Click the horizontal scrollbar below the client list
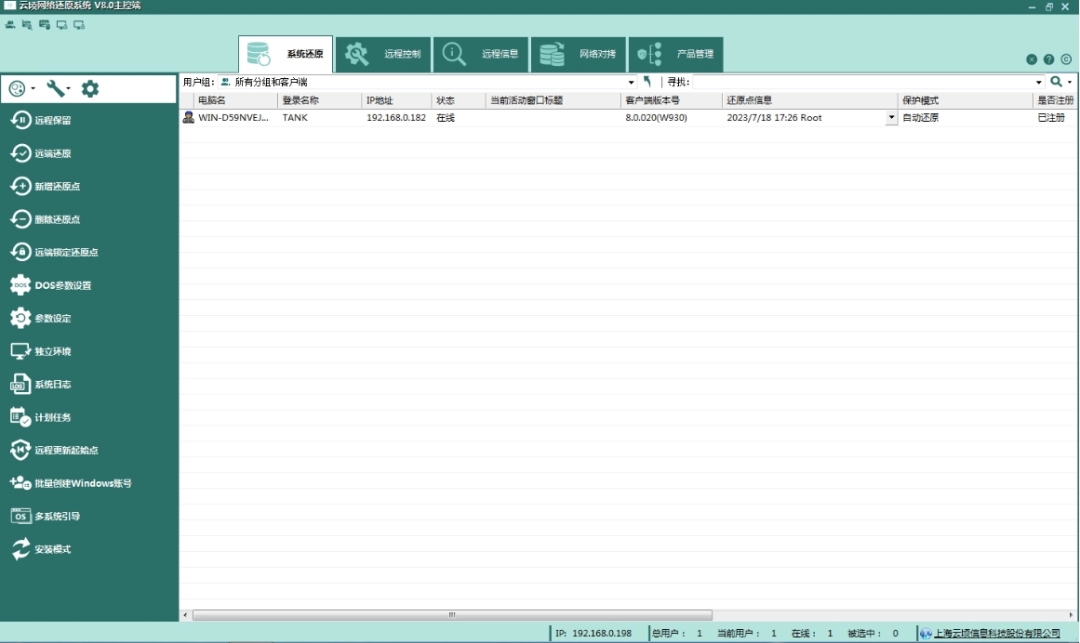Image resolution: width=1080 pixels, height=643 pixels. click(x=452, y=615)
